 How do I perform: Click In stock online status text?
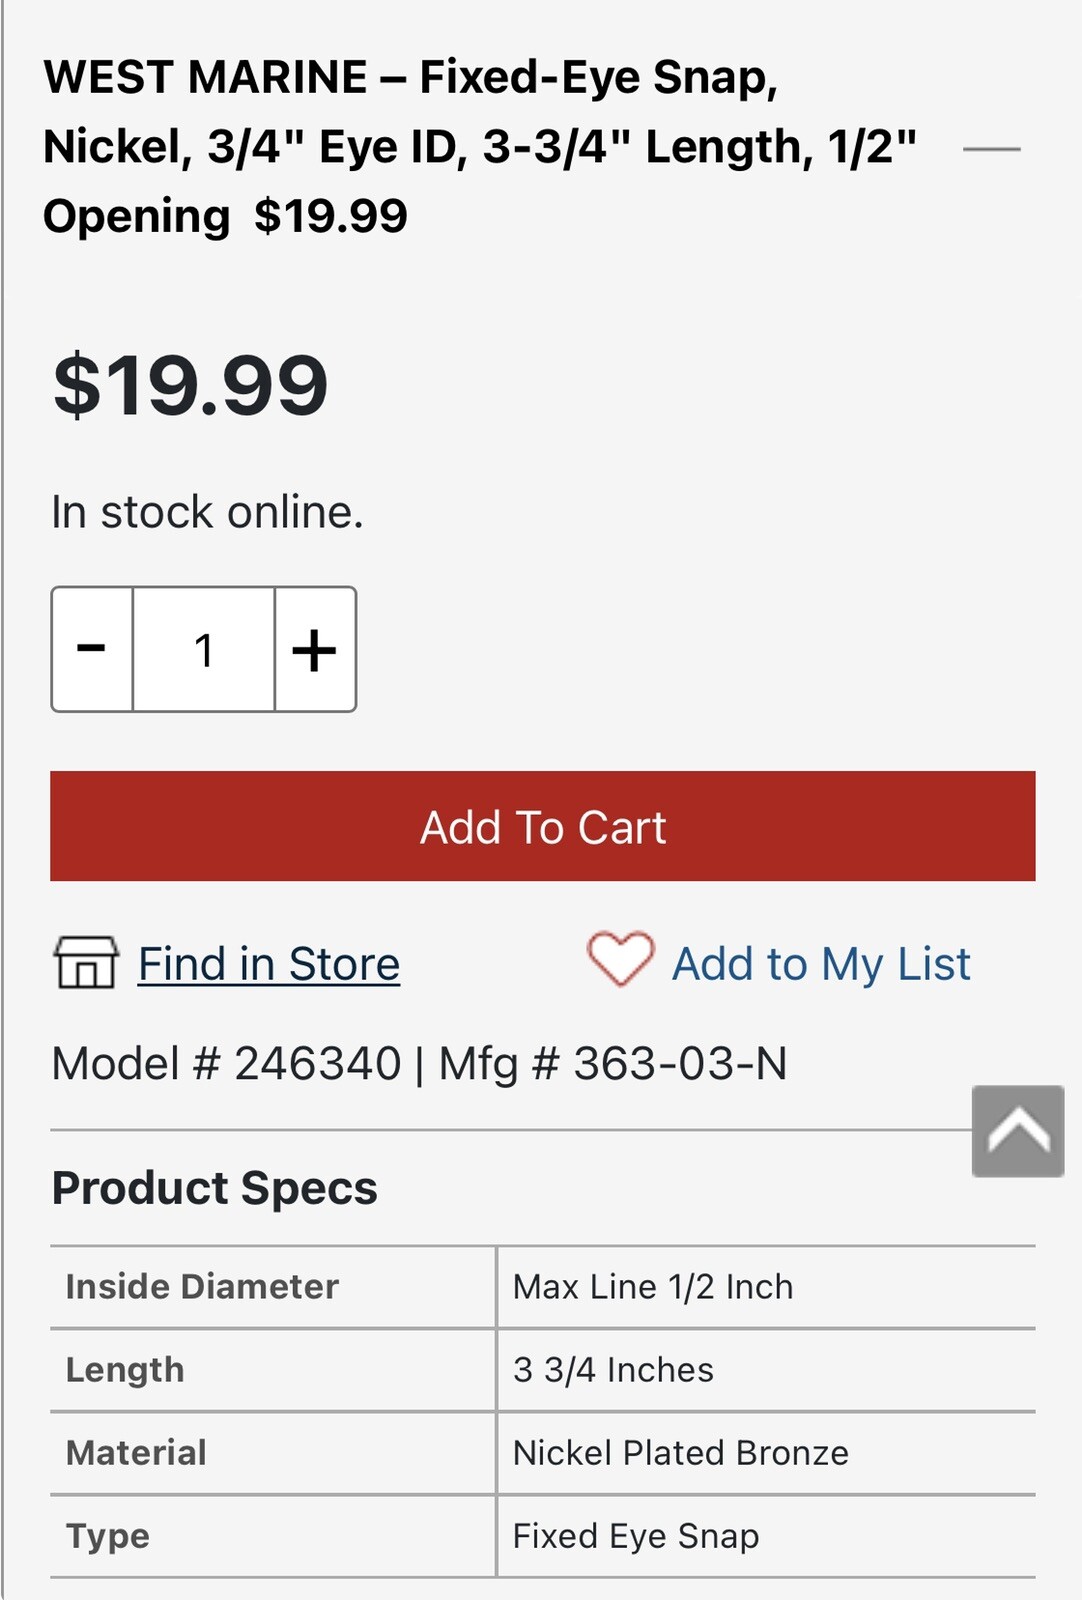click(207, 512)
